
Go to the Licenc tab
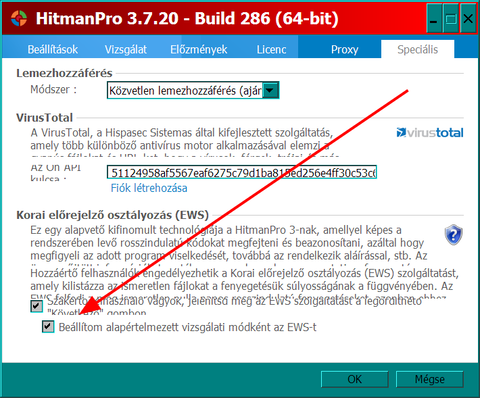pyautogui.click(x=271, y=49)
